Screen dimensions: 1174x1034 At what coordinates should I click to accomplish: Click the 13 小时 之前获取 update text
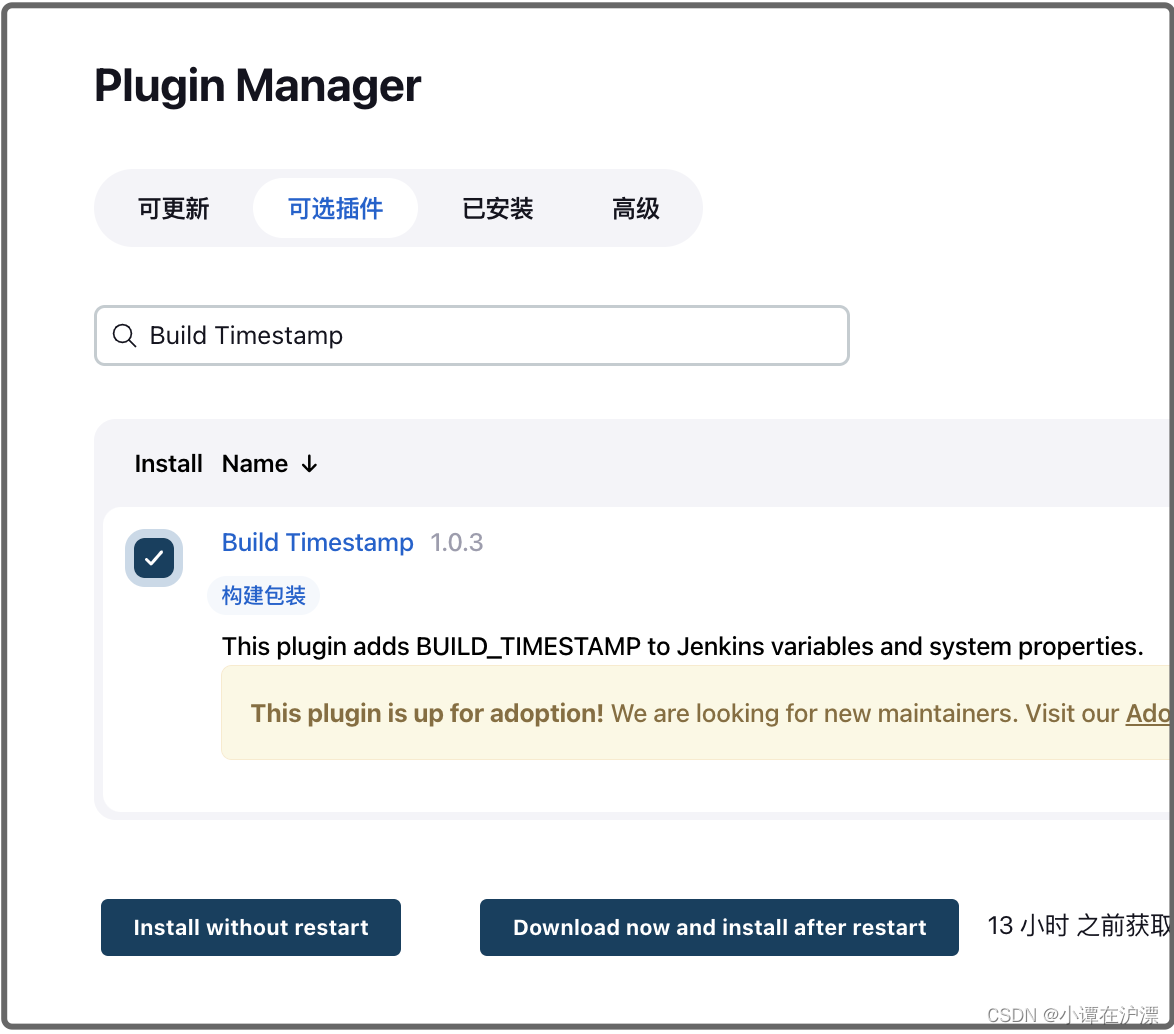pyautogui.click(x=1079, y=926)
